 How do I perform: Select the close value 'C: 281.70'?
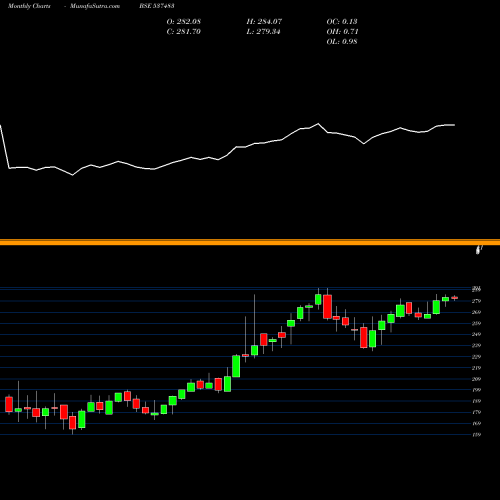click(184, 31)
